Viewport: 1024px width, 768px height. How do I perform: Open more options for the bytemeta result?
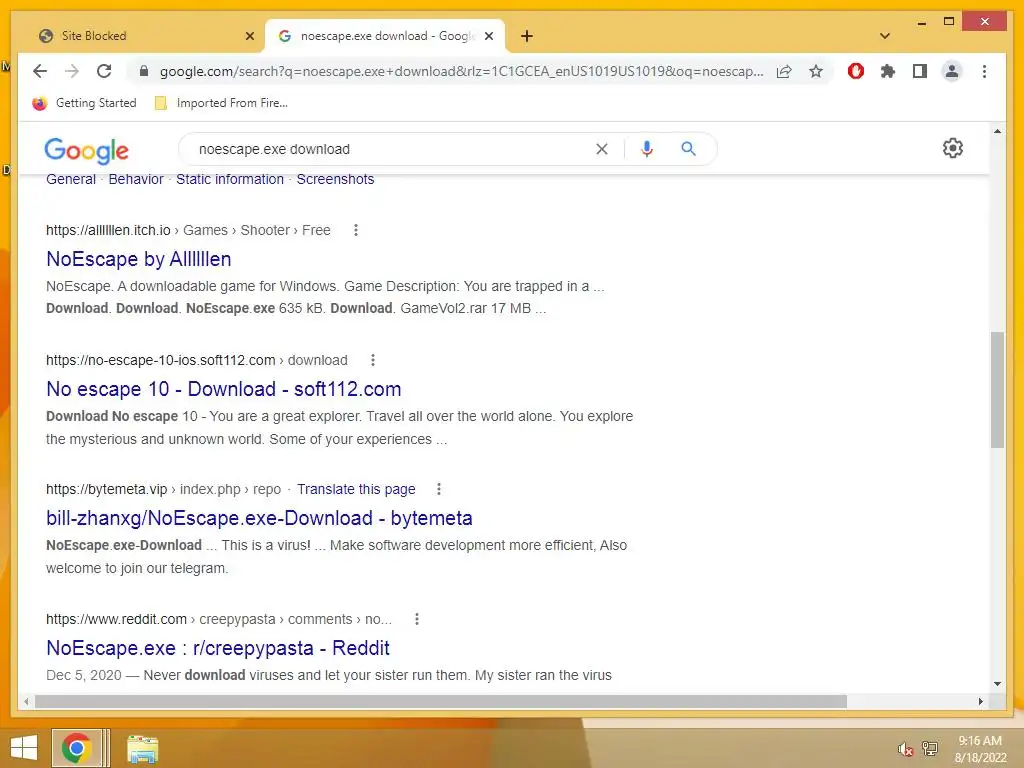tap(439, 489)
